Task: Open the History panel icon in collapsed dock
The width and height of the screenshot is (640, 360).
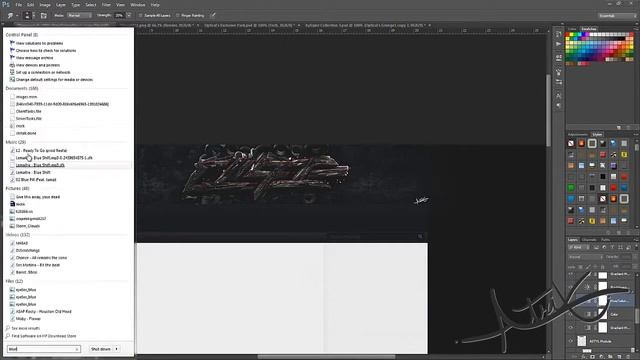Action: pyautogui.click(x=558, y=34)
